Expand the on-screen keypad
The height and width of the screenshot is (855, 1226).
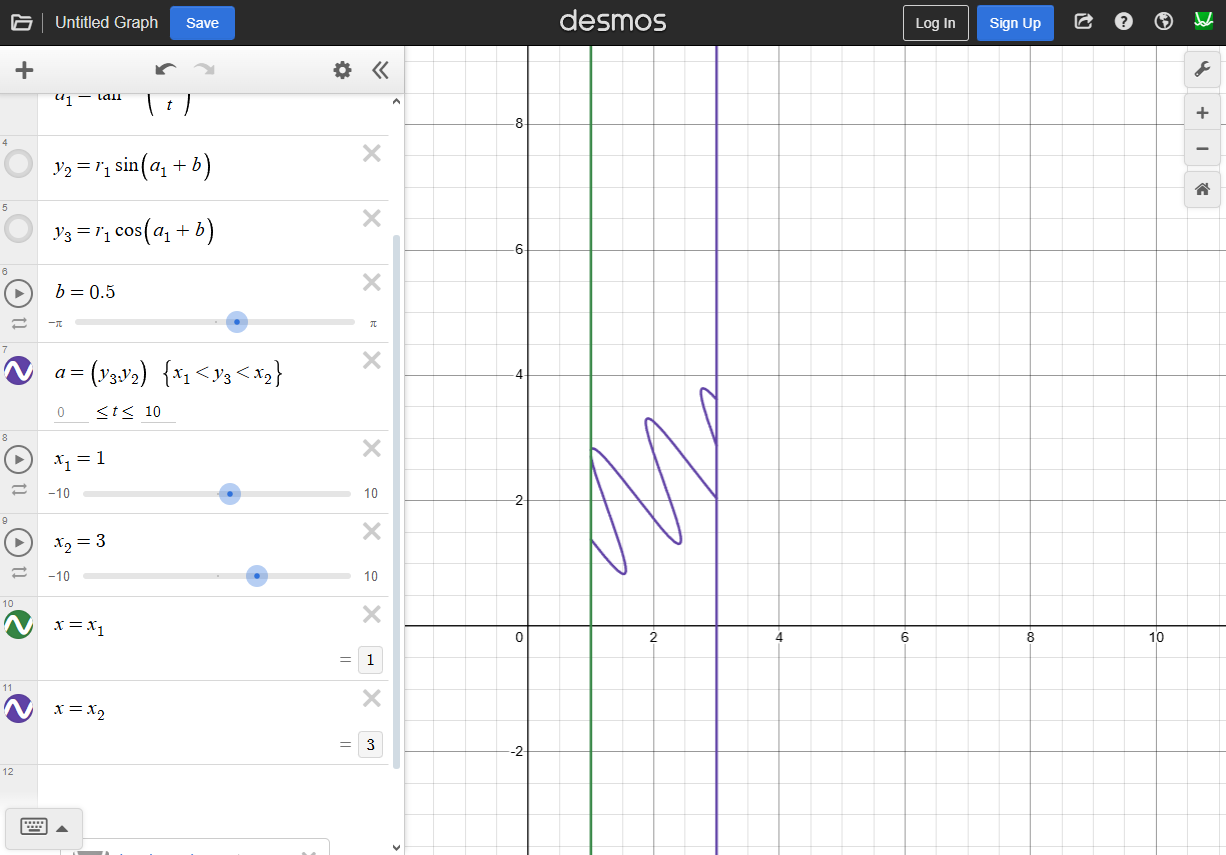44,828
